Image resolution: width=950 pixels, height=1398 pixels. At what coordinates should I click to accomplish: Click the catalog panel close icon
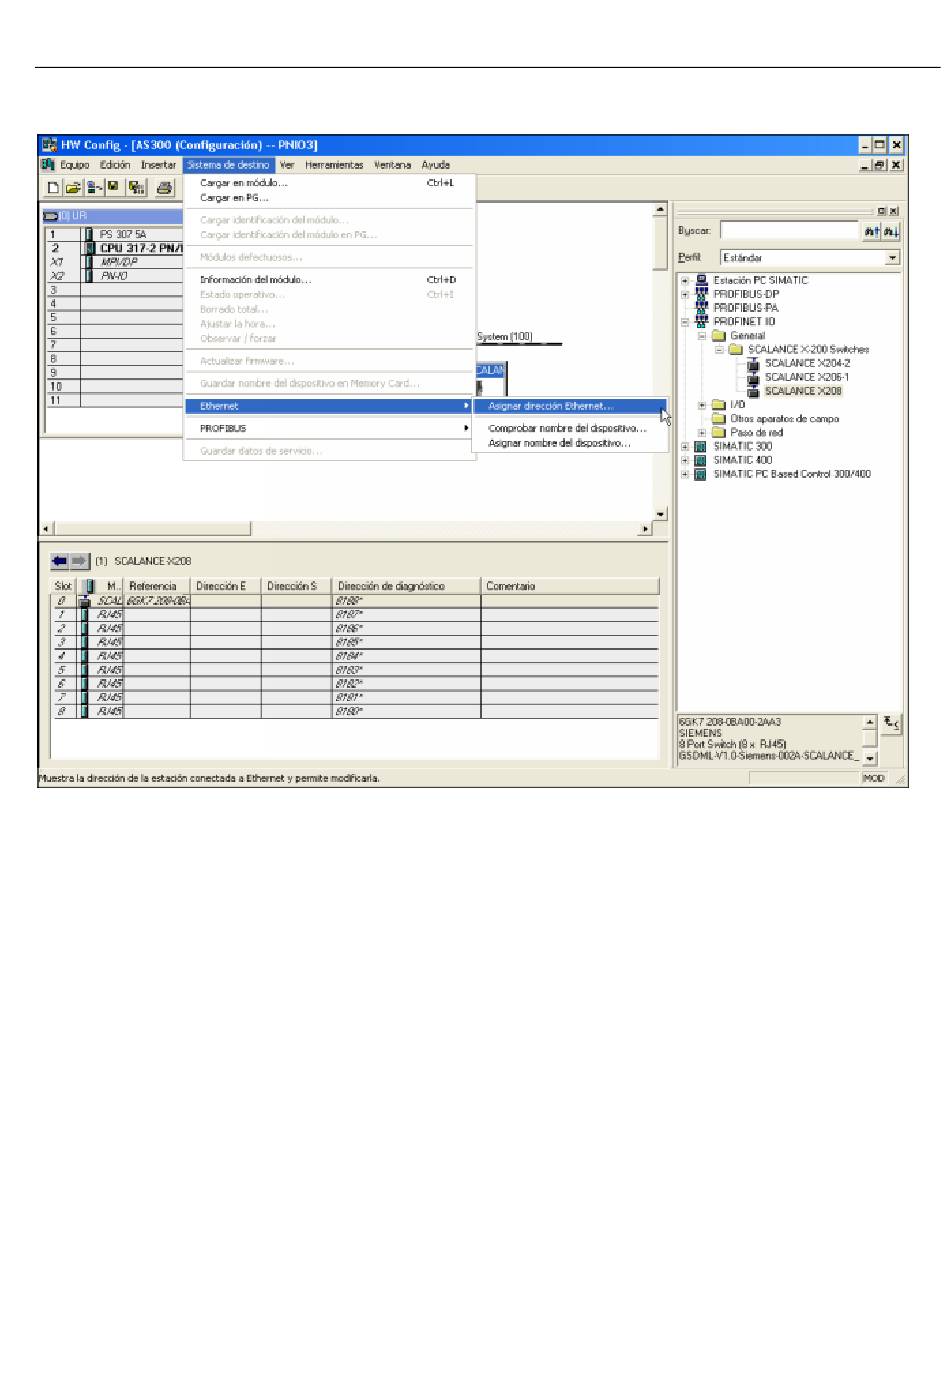894,211
